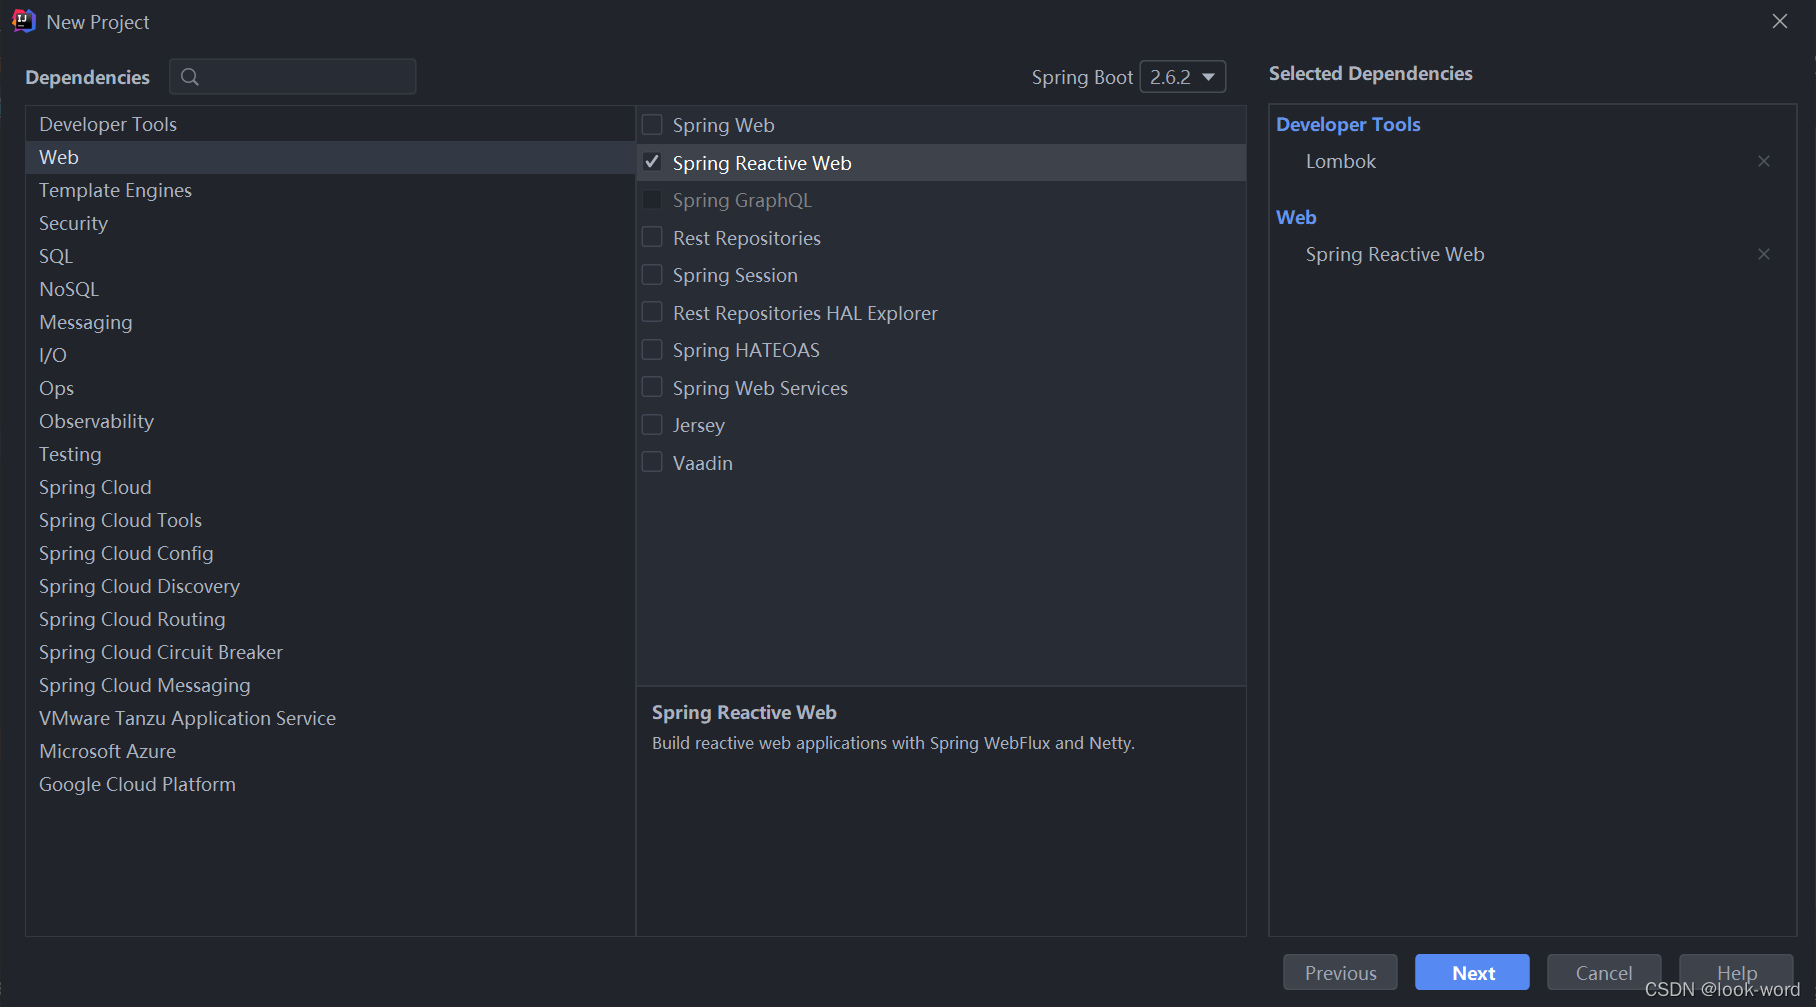Screen dimensions: 1816x1007
Task: Select the Google Cloud Platform category
Action: pyautogui.click(x=330, y=784)
